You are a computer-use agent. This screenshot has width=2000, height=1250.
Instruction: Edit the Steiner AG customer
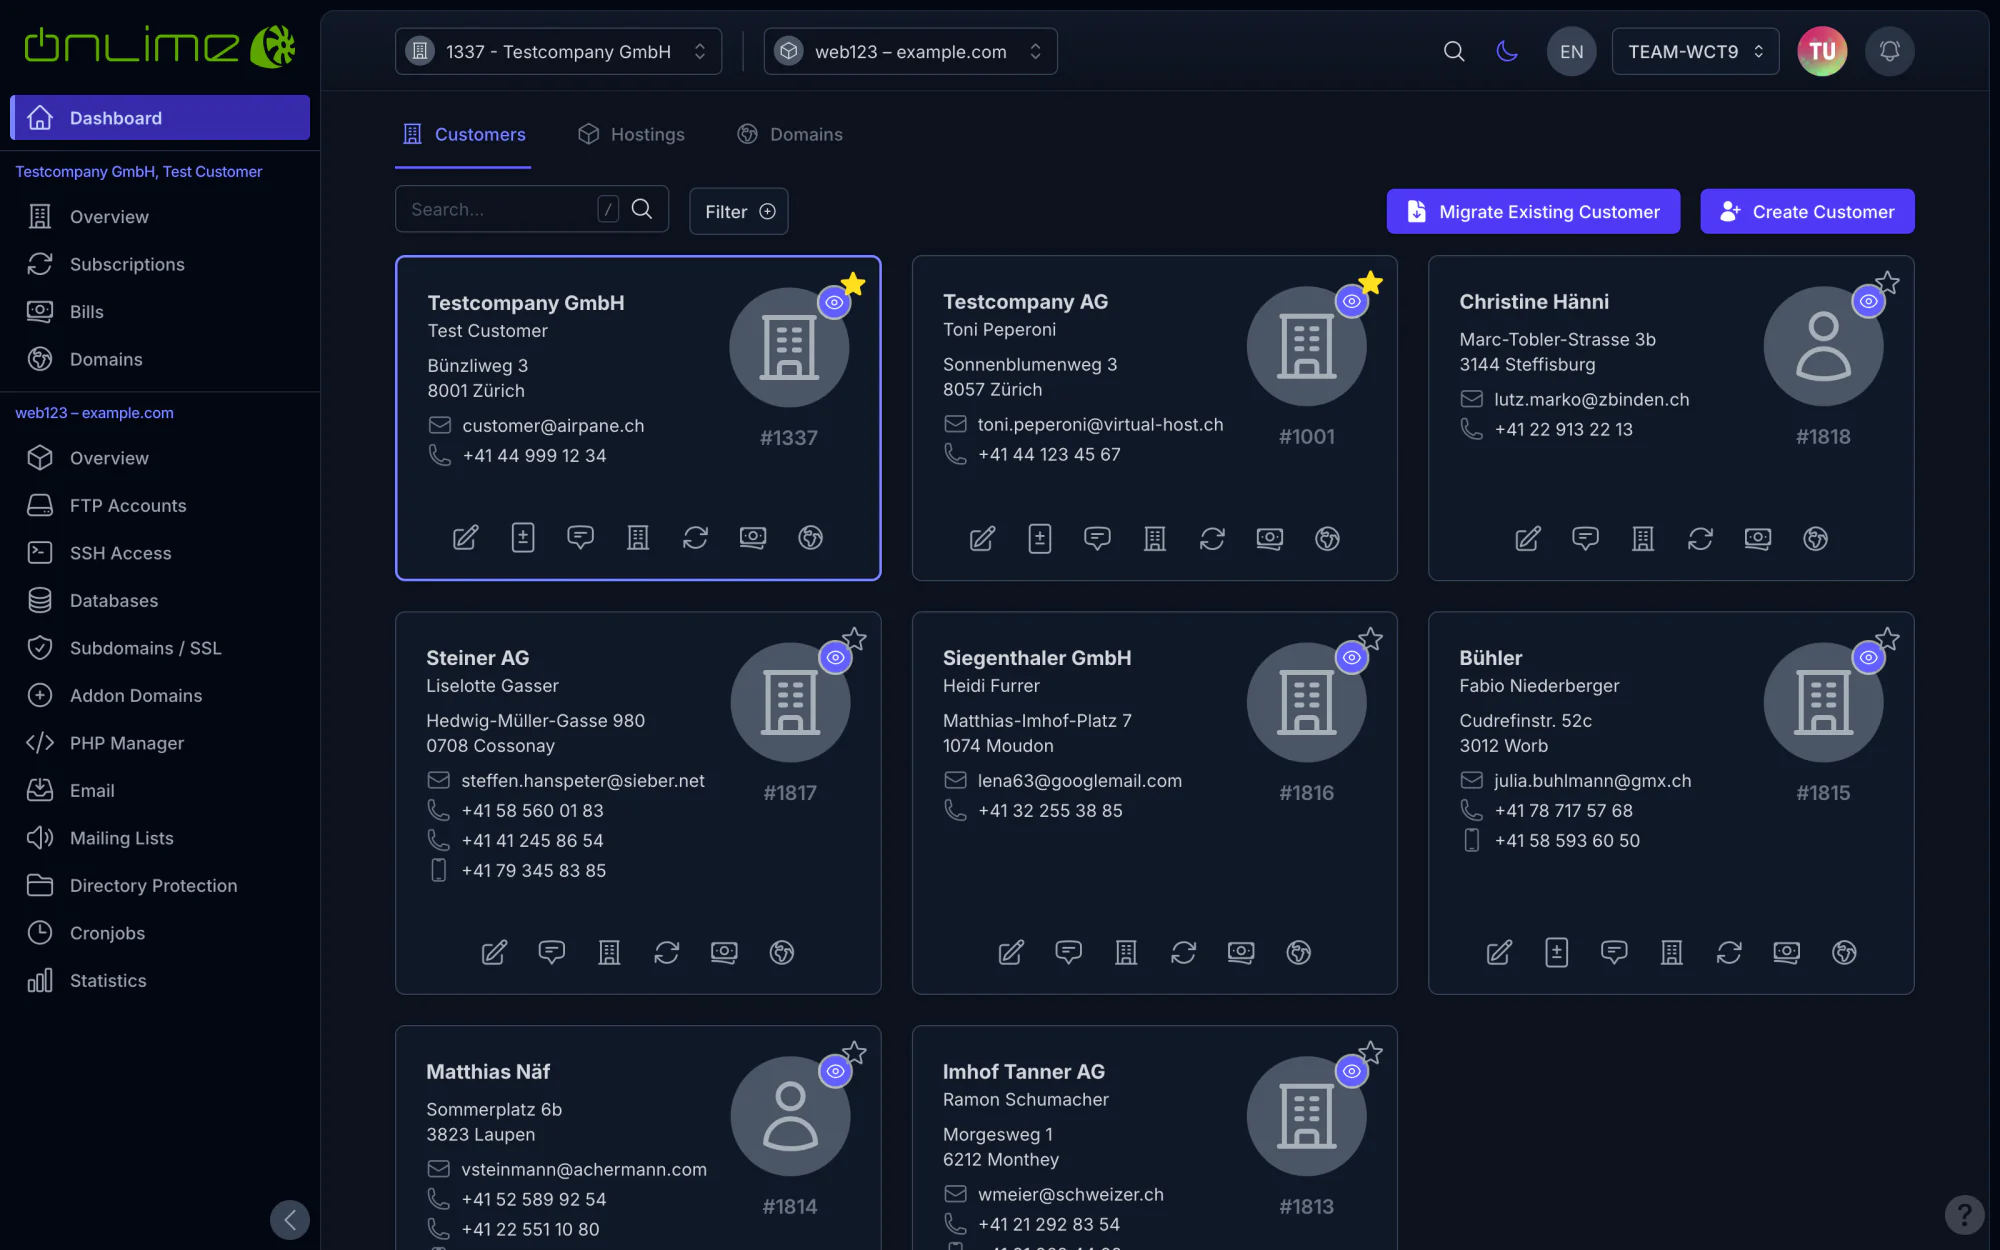click(494, 952)
